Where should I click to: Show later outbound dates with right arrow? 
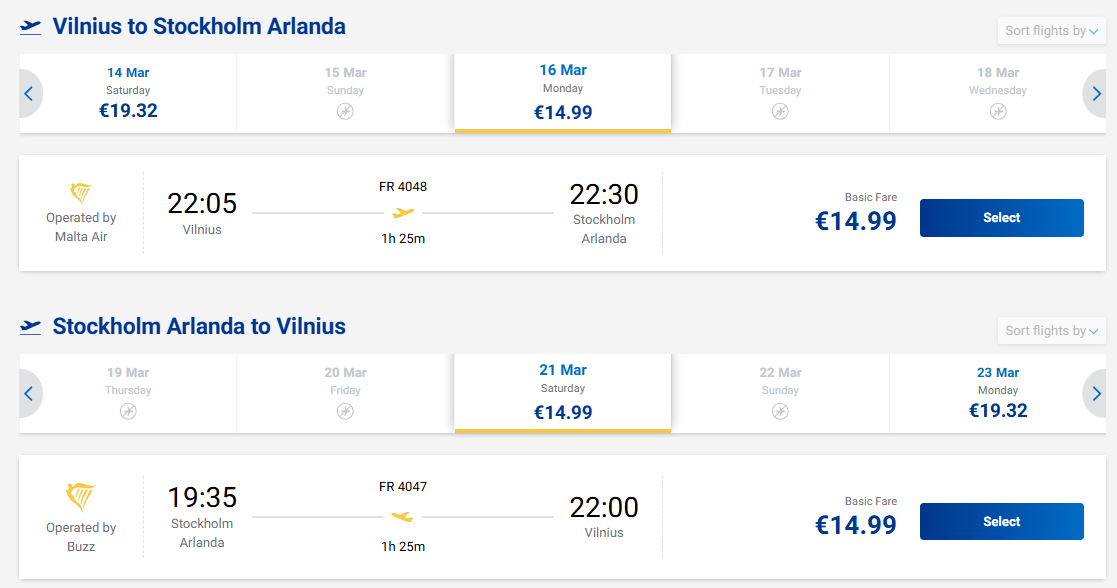[1096, 94]
